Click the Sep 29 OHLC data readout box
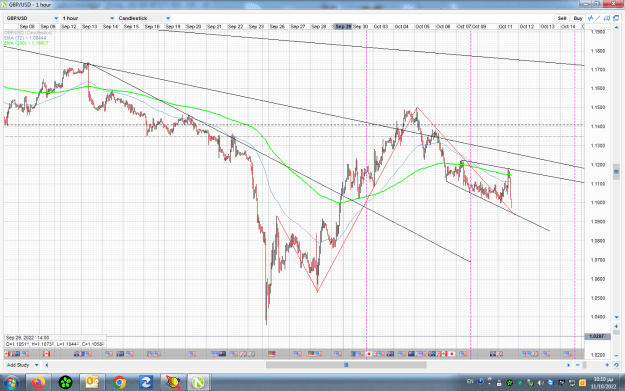This screenshot has height=391, width=625. (x=55, y=341)
